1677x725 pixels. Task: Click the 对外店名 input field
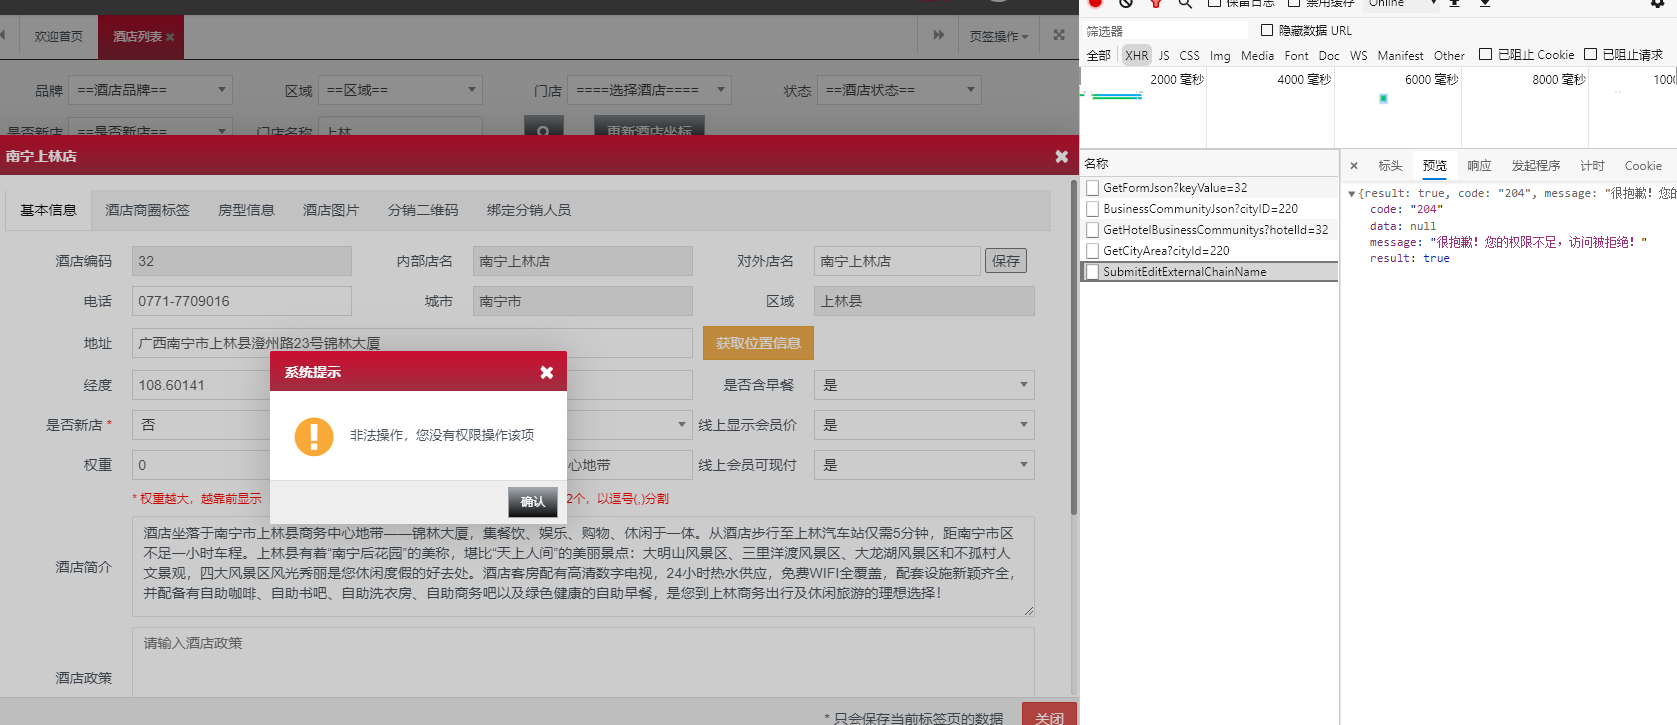point(897,261)
